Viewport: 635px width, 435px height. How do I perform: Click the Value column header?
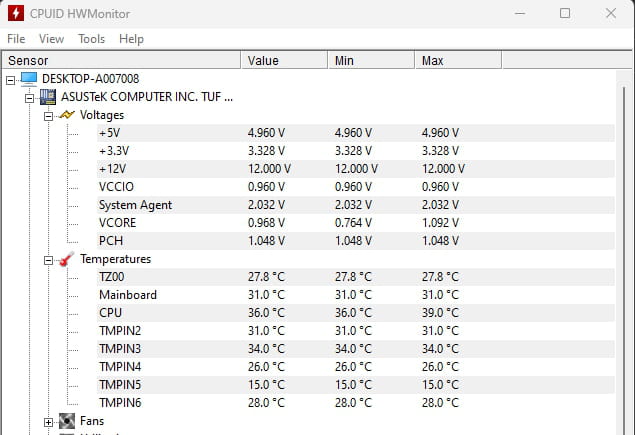coord(284,61)
